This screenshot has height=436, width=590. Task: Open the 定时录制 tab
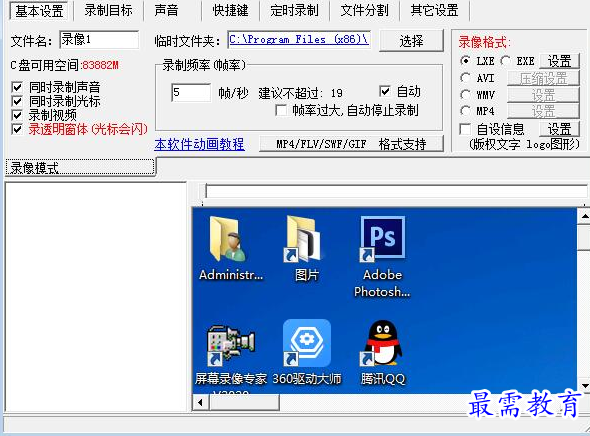click(x=294, y=11)
